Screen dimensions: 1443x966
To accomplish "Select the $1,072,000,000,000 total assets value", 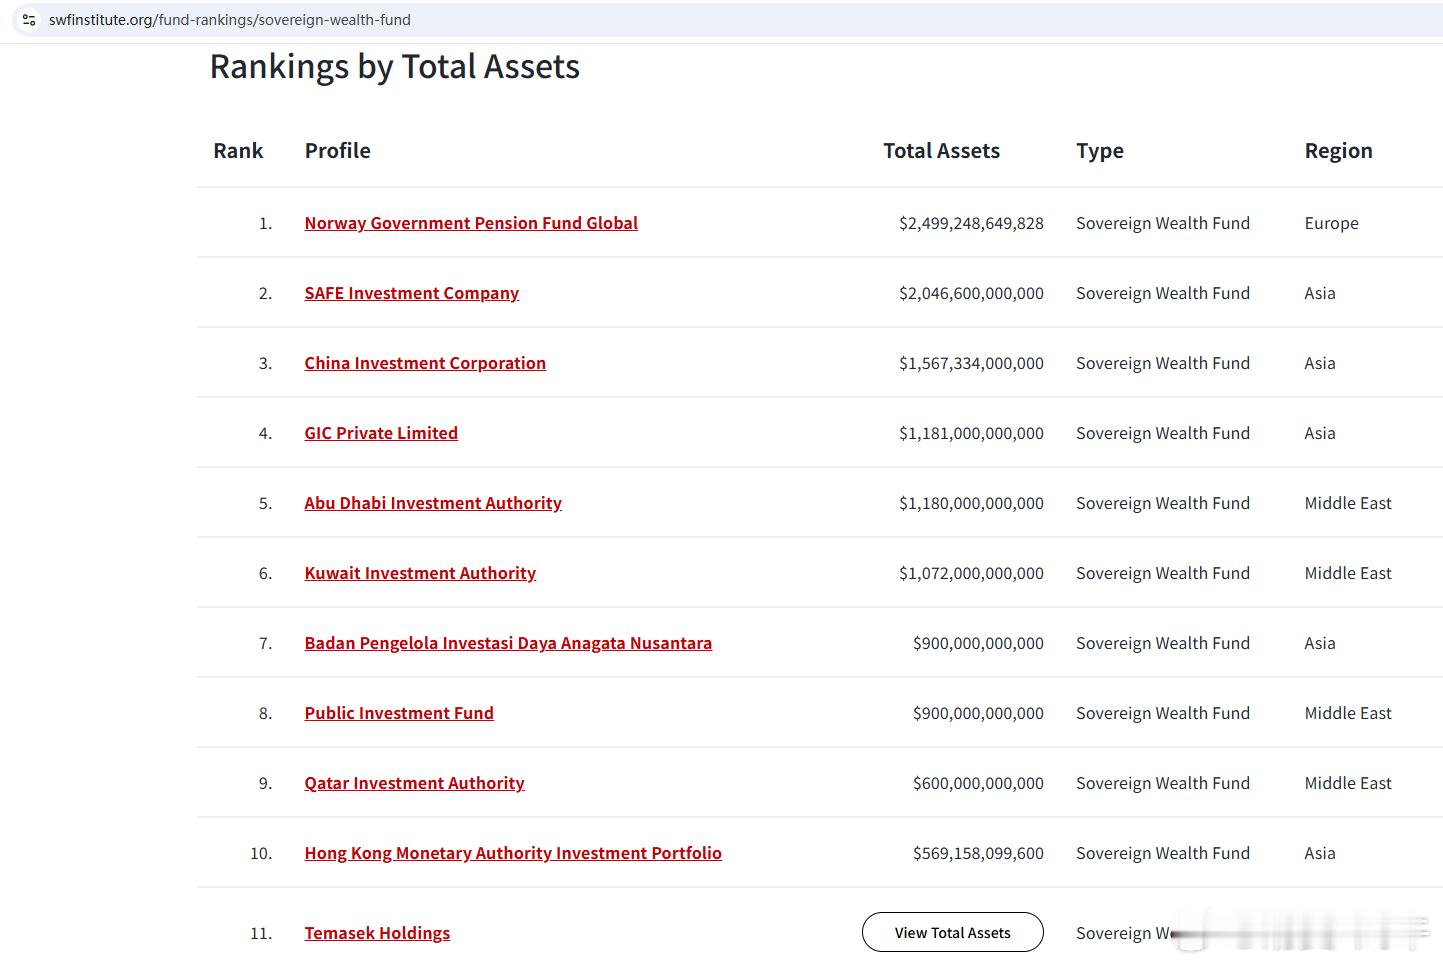I will click(x=971, y=573).
